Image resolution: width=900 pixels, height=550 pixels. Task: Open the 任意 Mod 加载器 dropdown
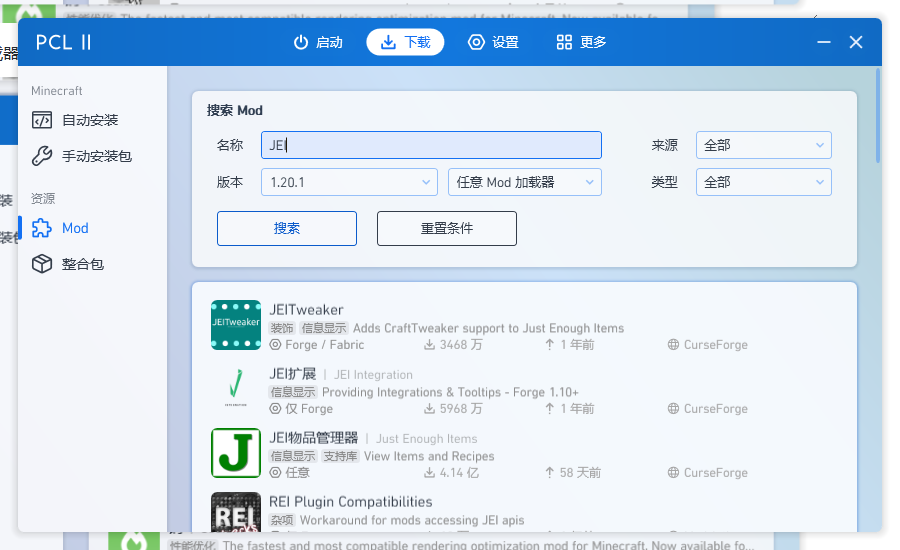point(524,182)
